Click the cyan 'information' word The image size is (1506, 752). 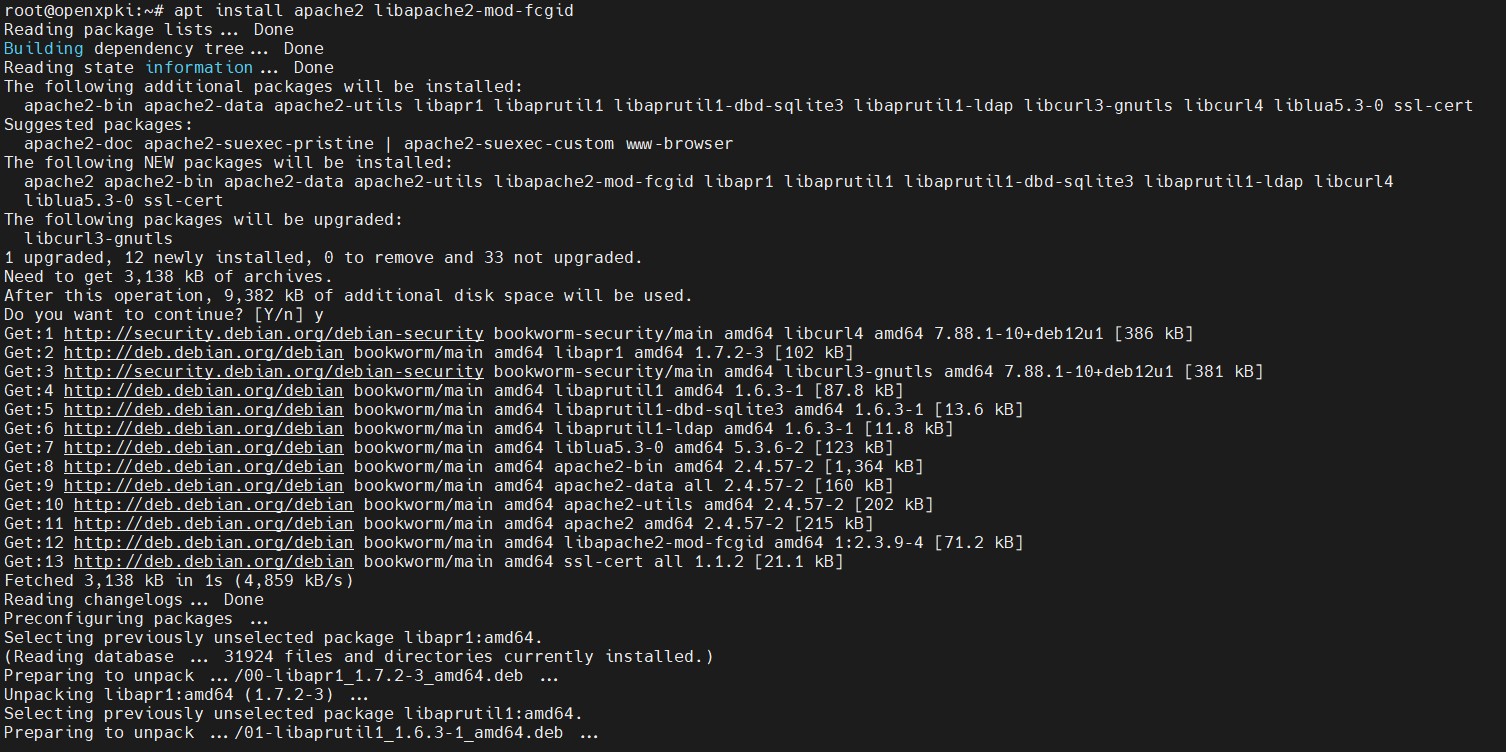coord(199,67)
